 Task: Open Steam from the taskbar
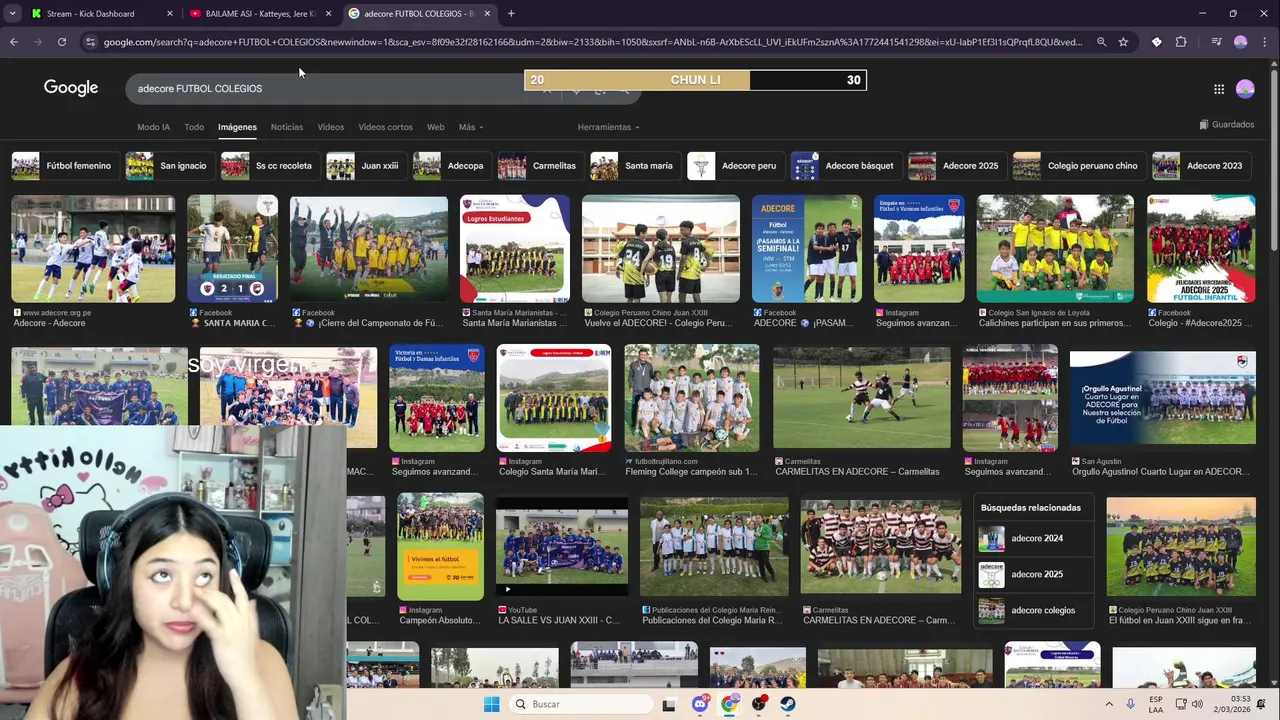[788, 704]
